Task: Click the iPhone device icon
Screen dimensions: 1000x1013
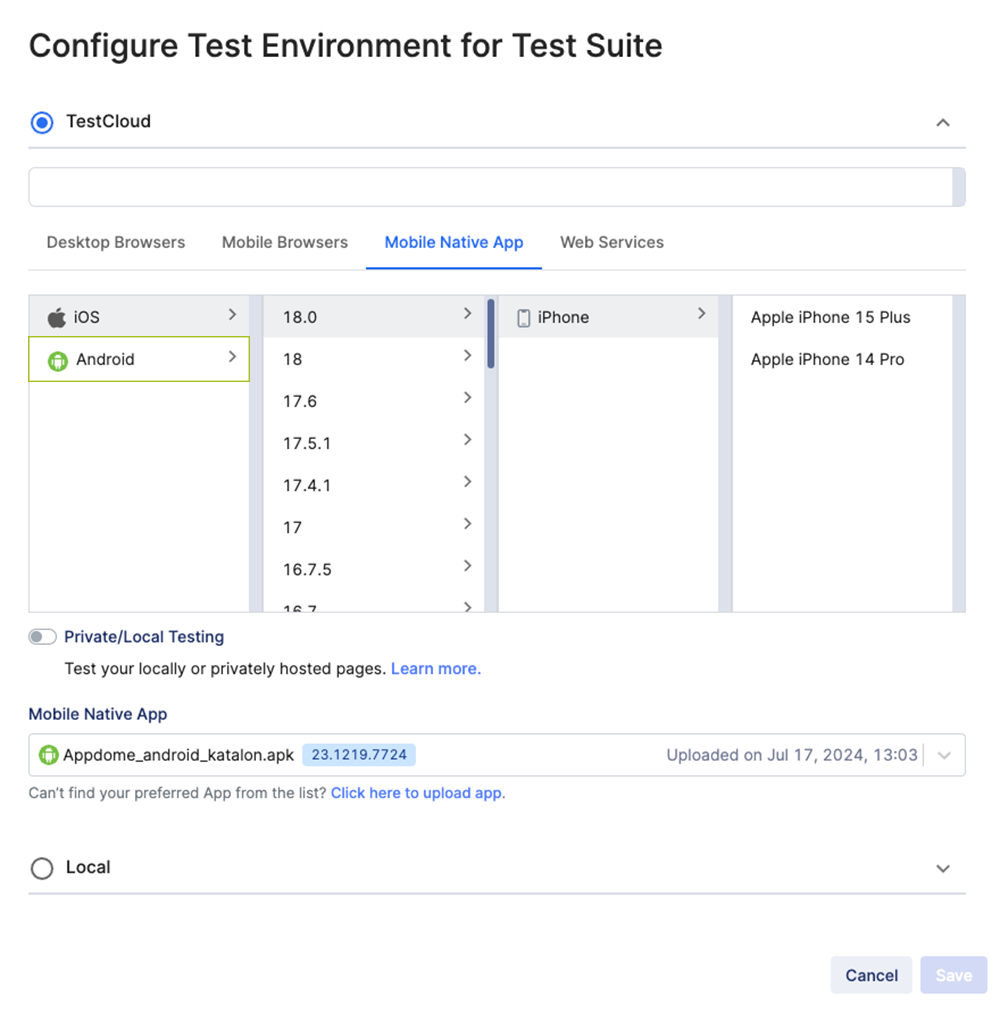Action: [x=524, y=316]
